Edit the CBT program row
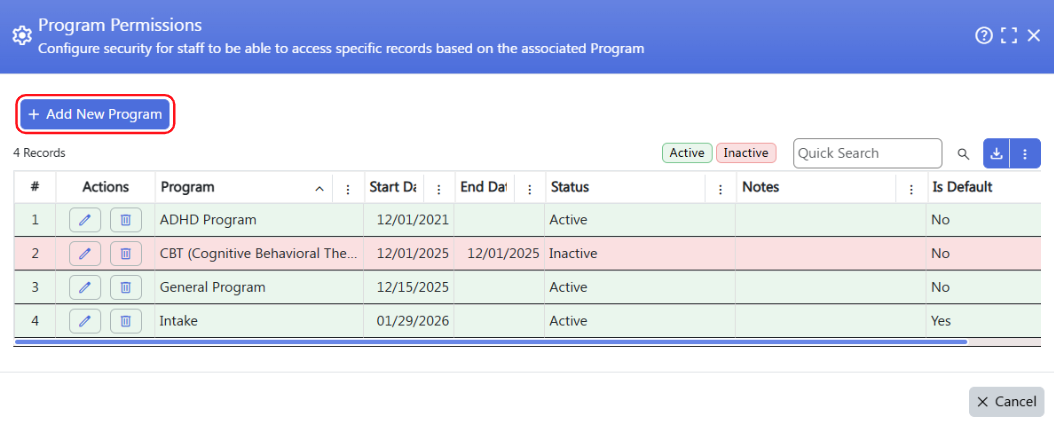 coord(85,254)
